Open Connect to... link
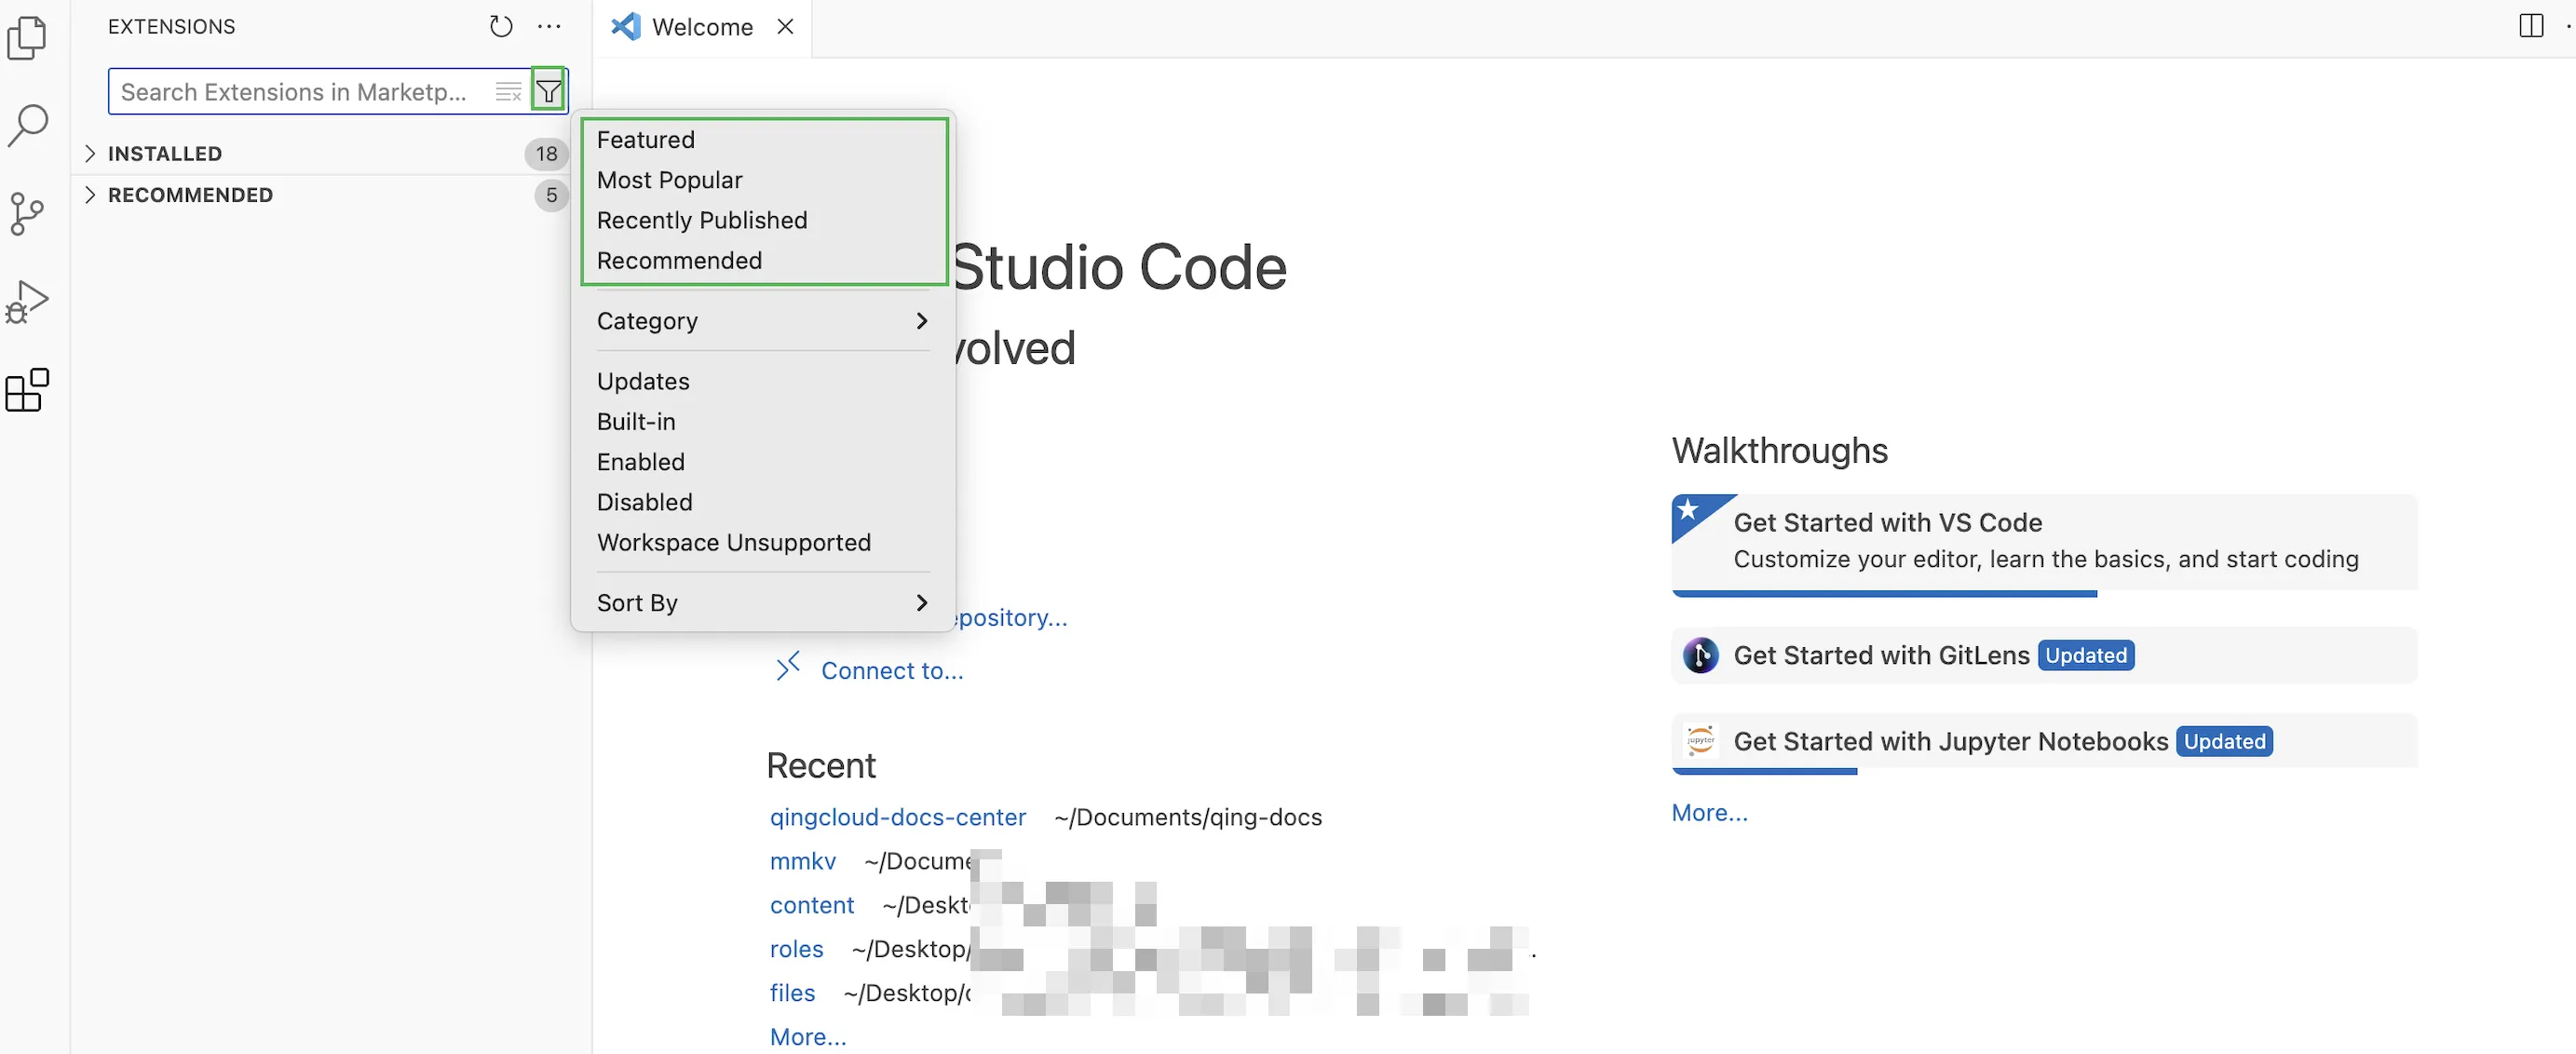Image resolution: width=2576 pixels, height=1054 pixels. (892, 671)
